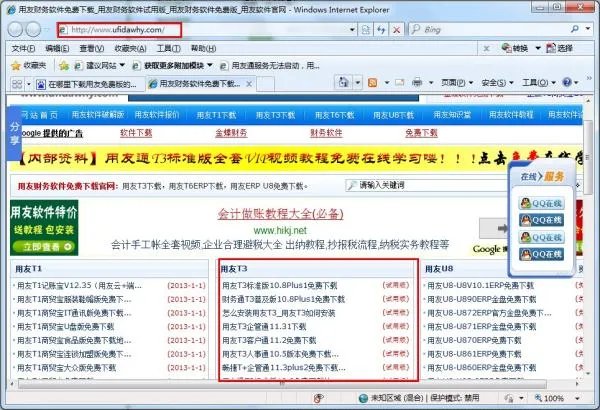Click the 选择 toolbar button

point(559,48)
